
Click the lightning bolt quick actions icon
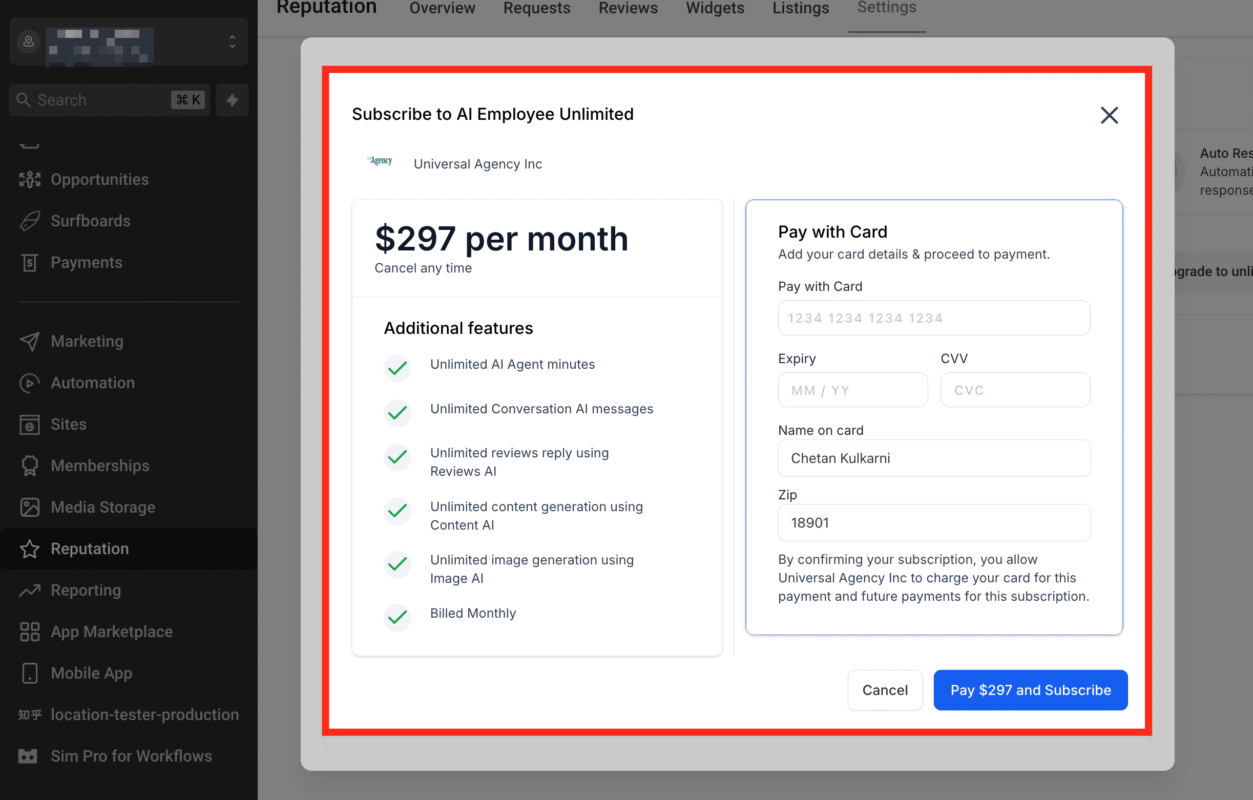tap(232, 99)
